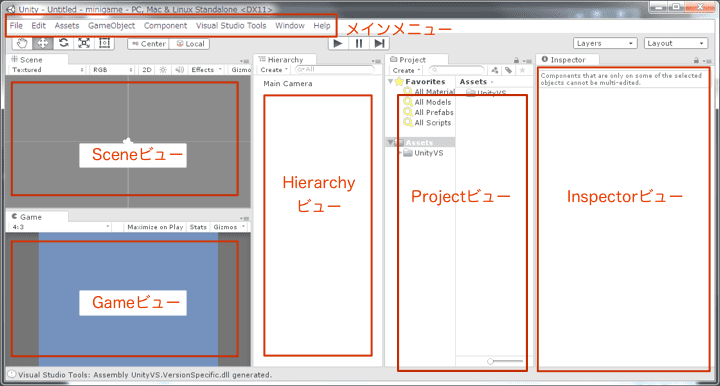
Task: Select the Rect transform tool
Action: click(105, 43)
